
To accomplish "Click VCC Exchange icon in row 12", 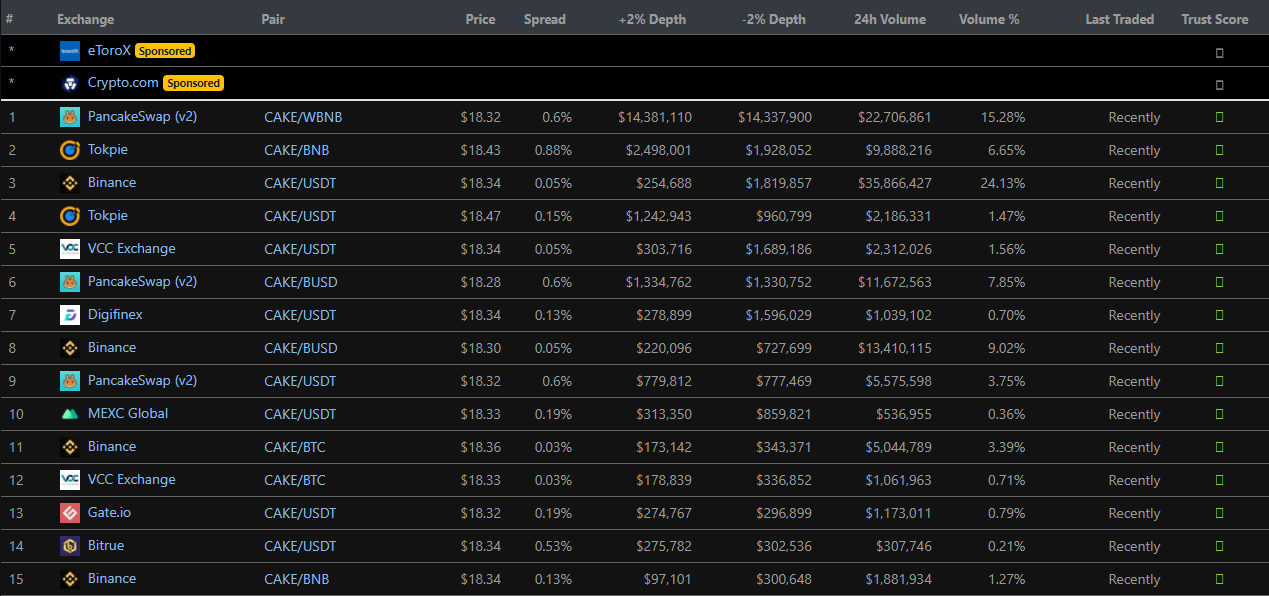I will 70,480.
